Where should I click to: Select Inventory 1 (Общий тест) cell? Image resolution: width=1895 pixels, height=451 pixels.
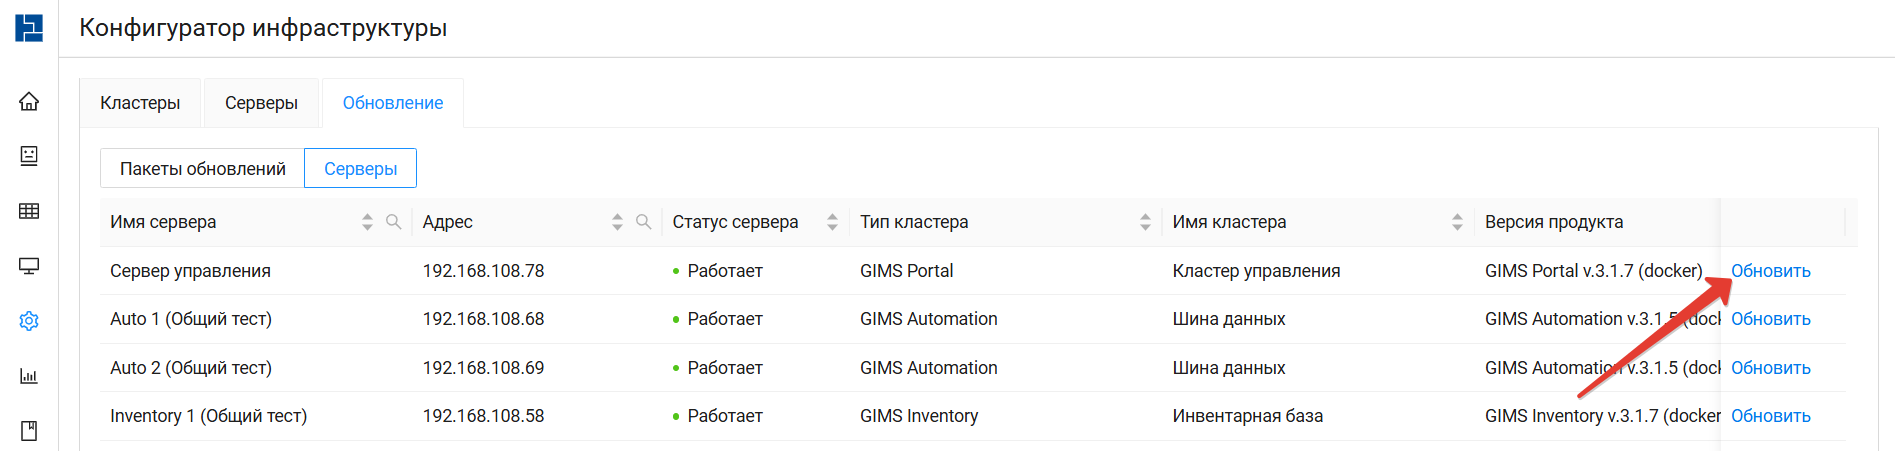[208, 416]
